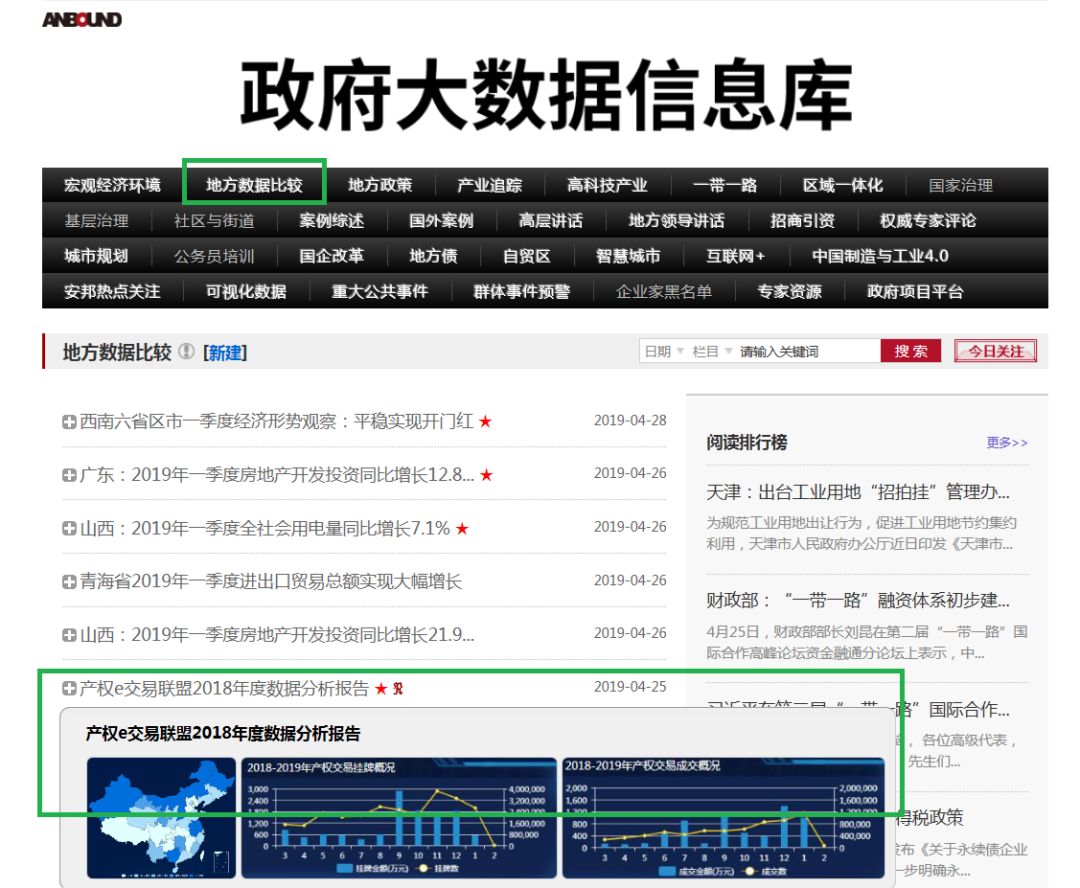
Task: Click red R badge on 产权e交易联盟 article
Action: coord(398,688)
